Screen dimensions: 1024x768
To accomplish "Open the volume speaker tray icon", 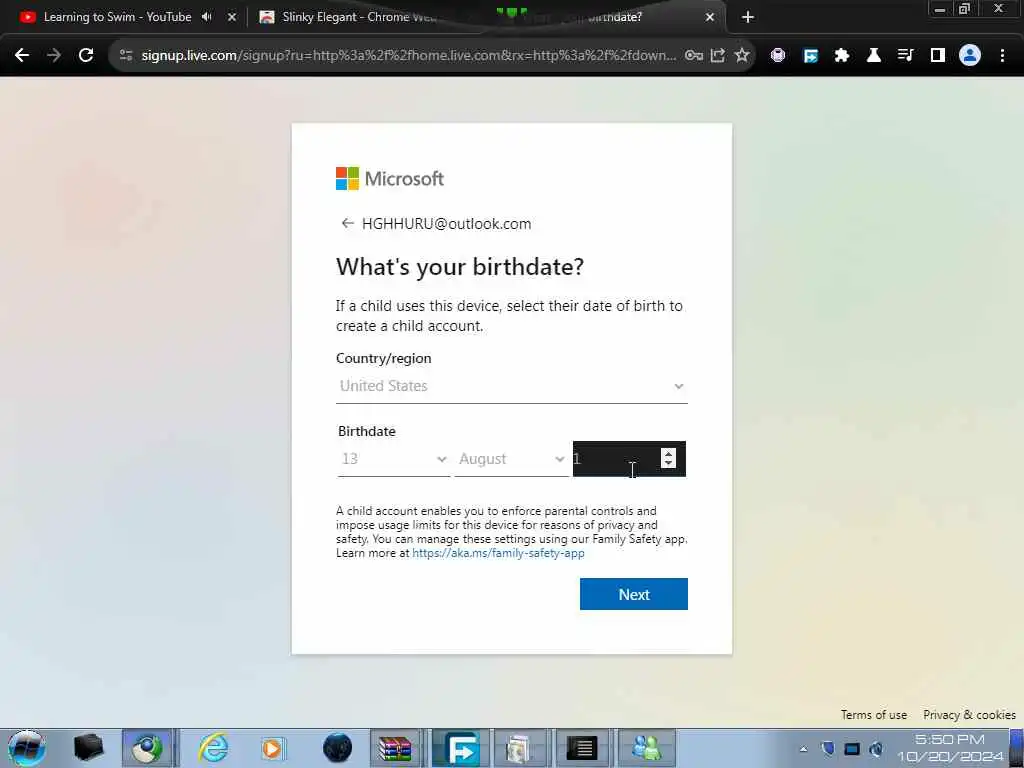I will pos(876,749).
